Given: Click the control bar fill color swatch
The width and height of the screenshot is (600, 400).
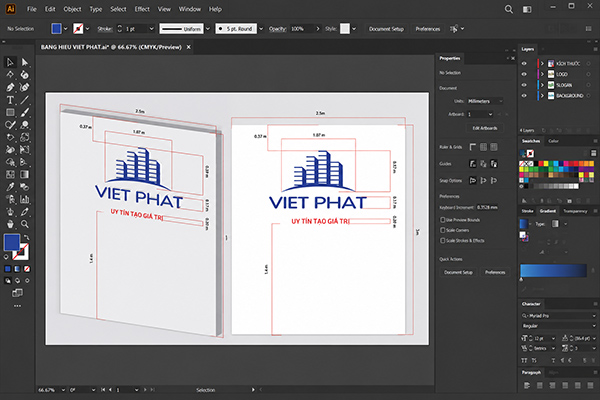Looking at the screenshot, I should pos(56,29).
